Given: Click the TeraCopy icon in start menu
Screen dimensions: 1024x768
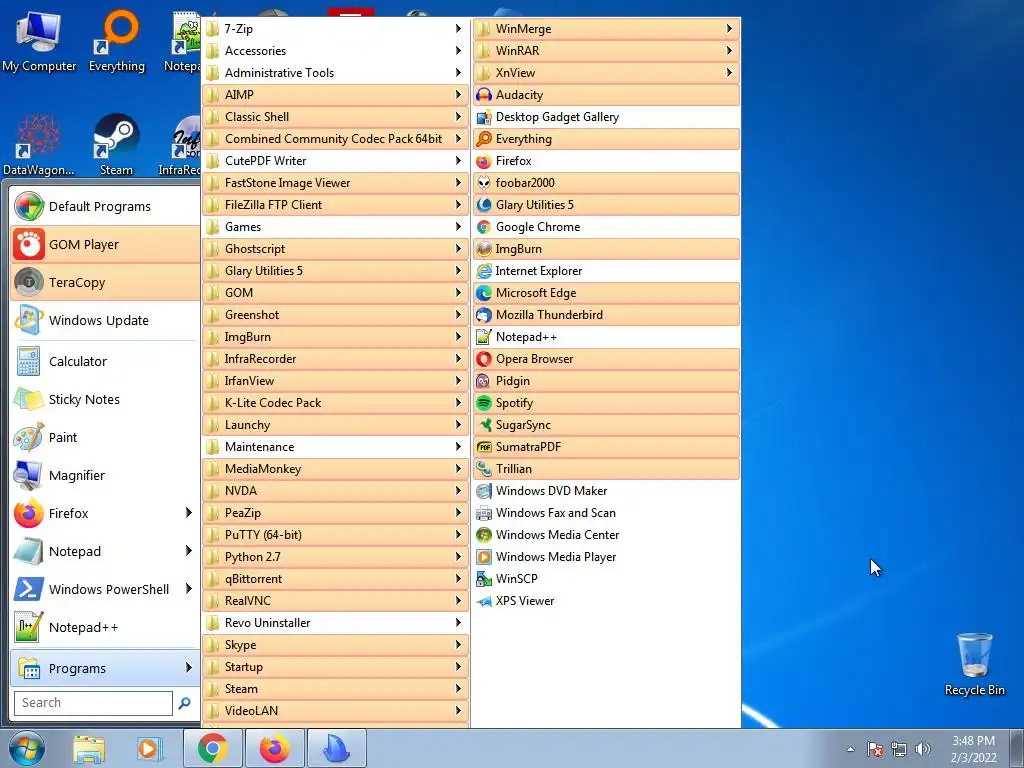Looking at the screenshot, I should (29, 282).
